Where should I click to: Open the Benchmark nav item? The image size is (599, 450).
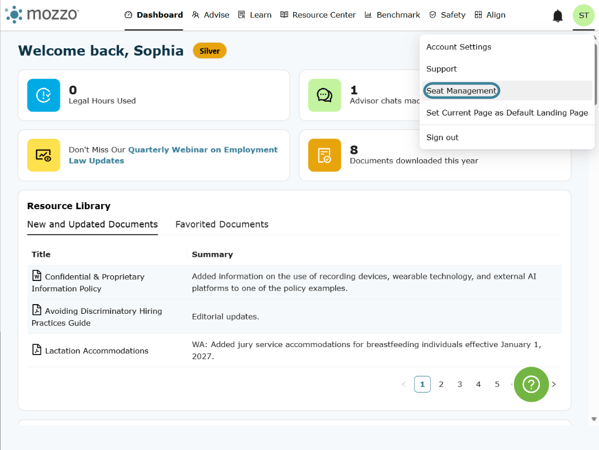[392, 15]
